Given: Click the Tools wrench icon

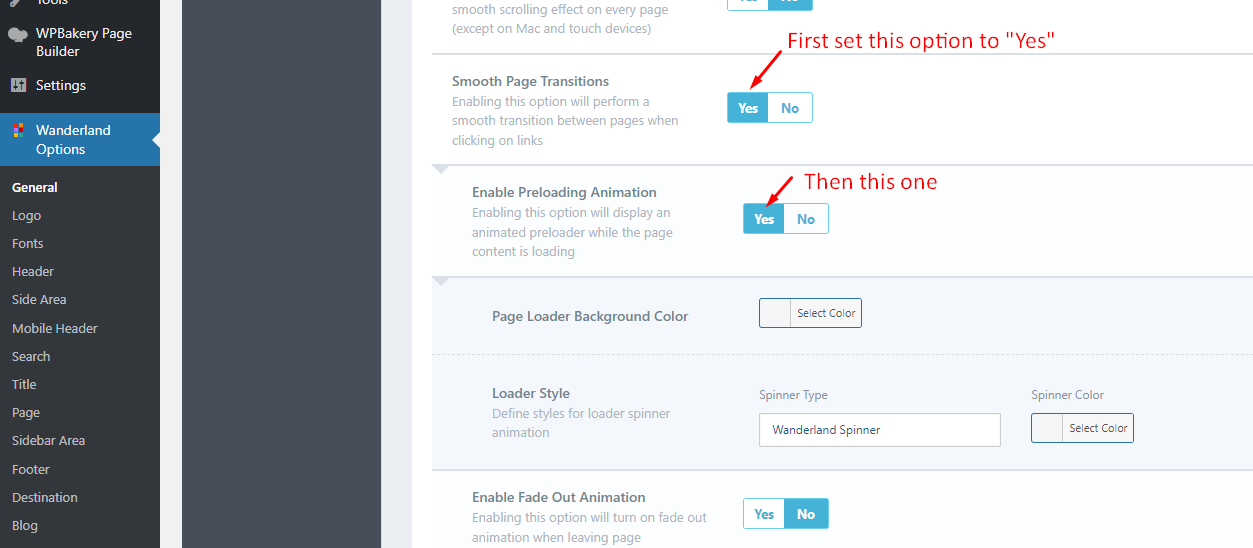Looking at the screenshot, I should [18, 3].
